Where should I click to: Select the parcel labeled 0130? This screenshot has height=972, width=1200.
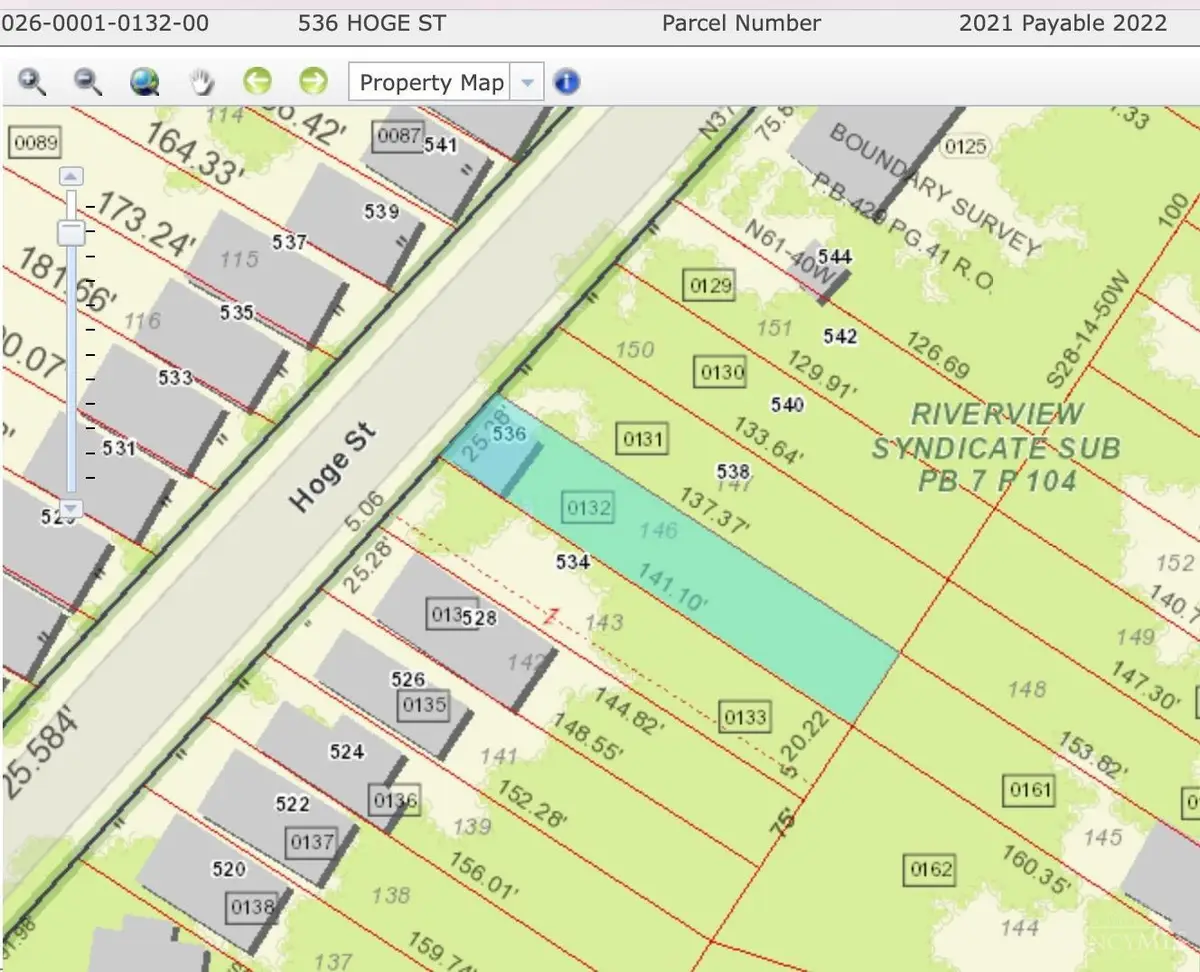pyautogui.click(x=721, y=373)
